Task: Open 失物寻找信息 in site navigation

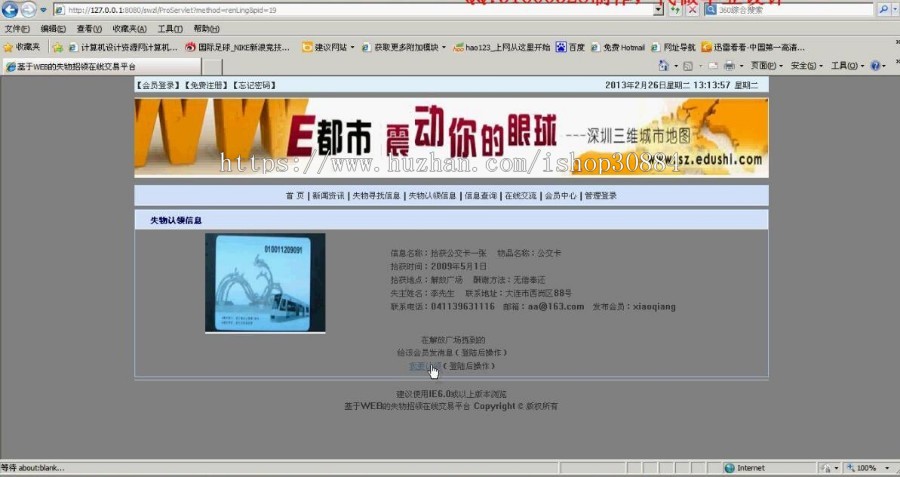Action: (x=377, y=196)
